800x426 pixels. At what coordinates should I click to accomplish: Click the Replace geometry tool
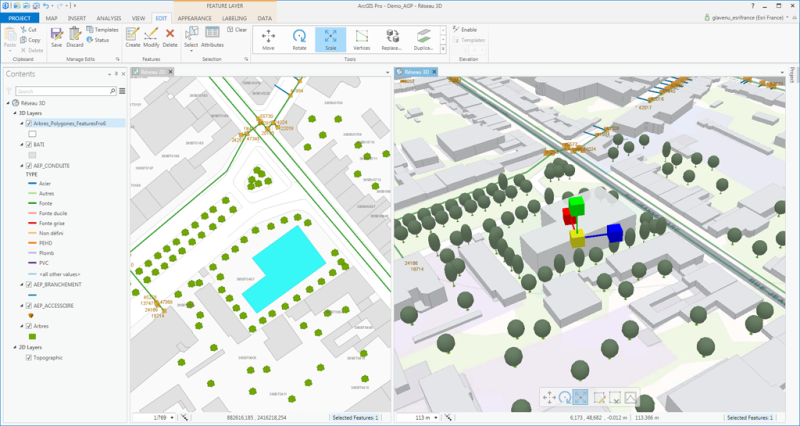point(393,38)
